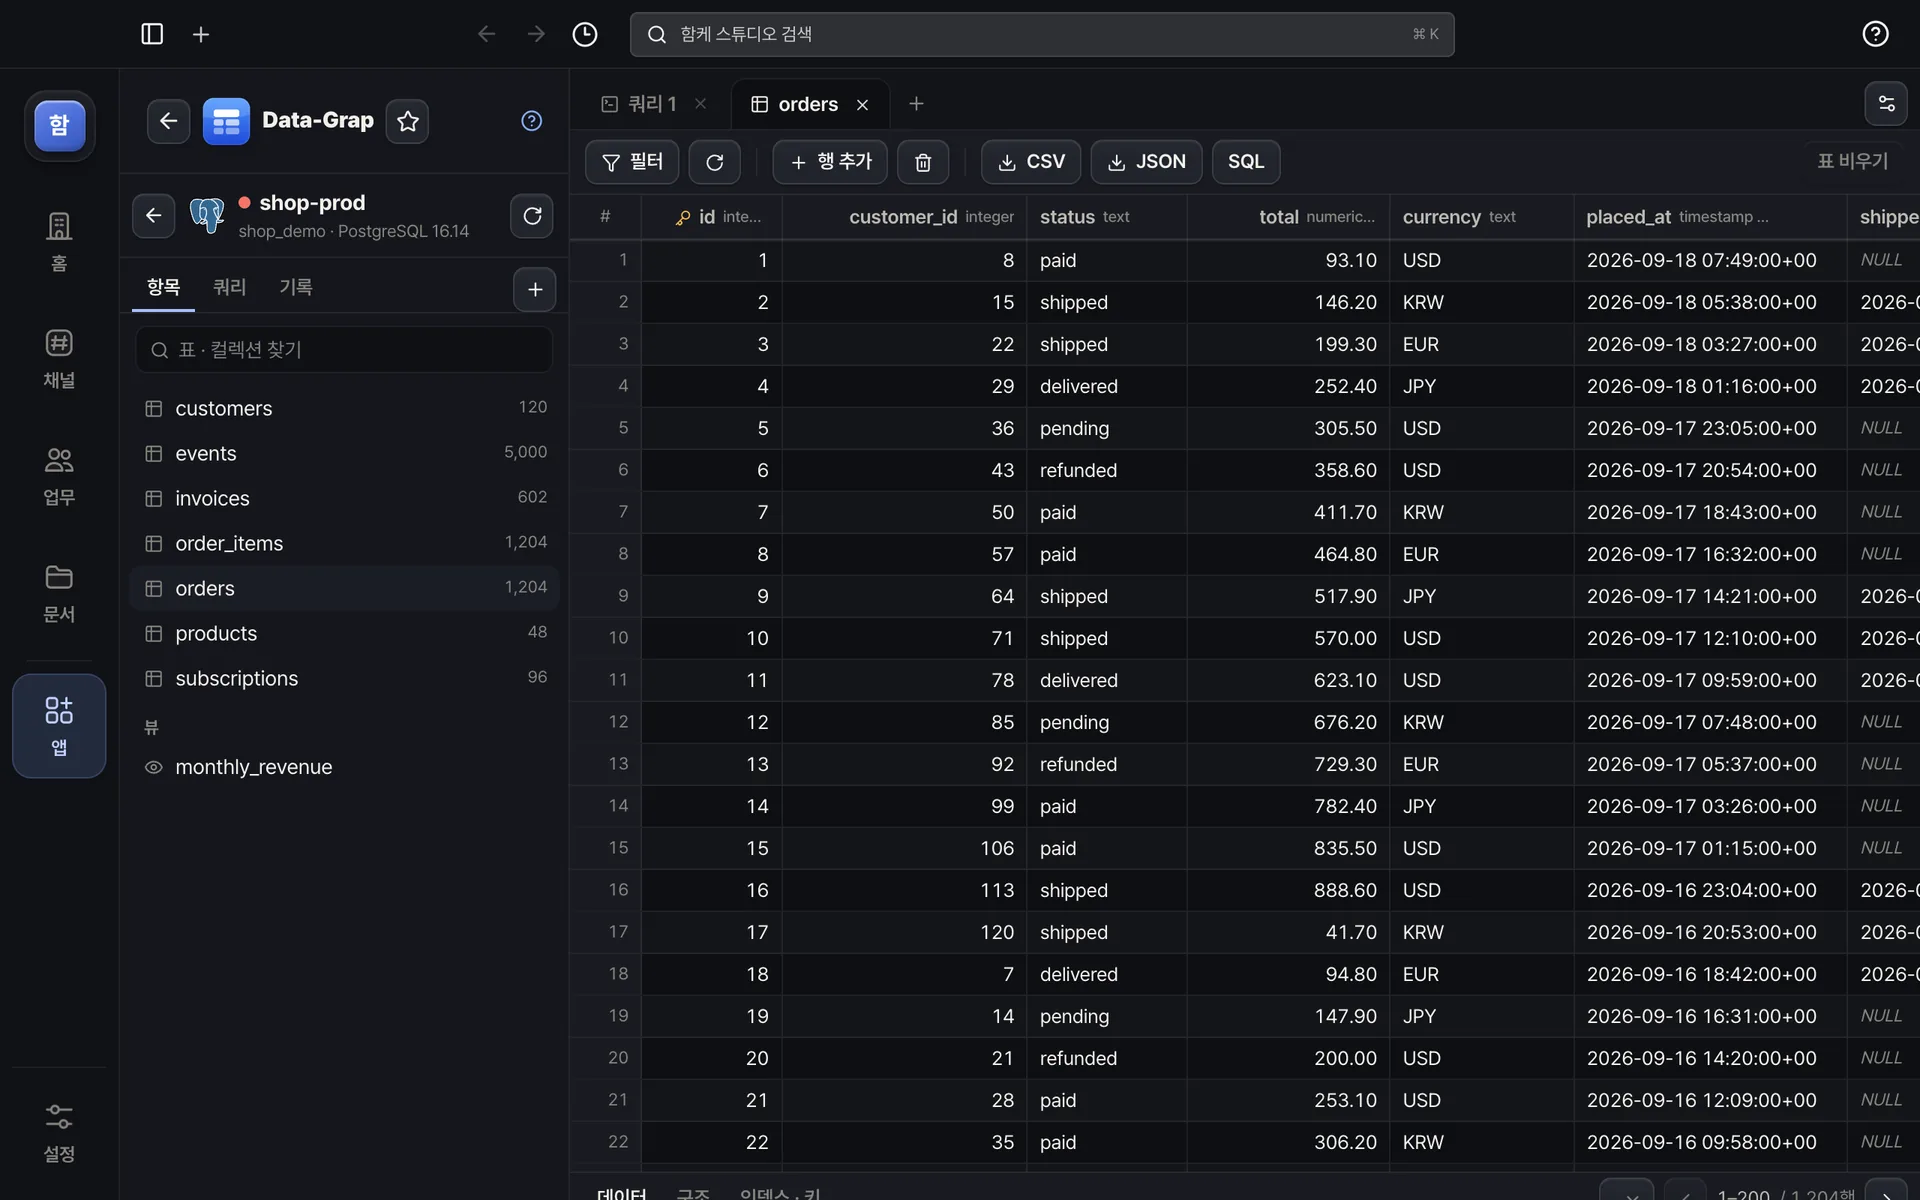Add new item with the plus button

tap(535, 289)
